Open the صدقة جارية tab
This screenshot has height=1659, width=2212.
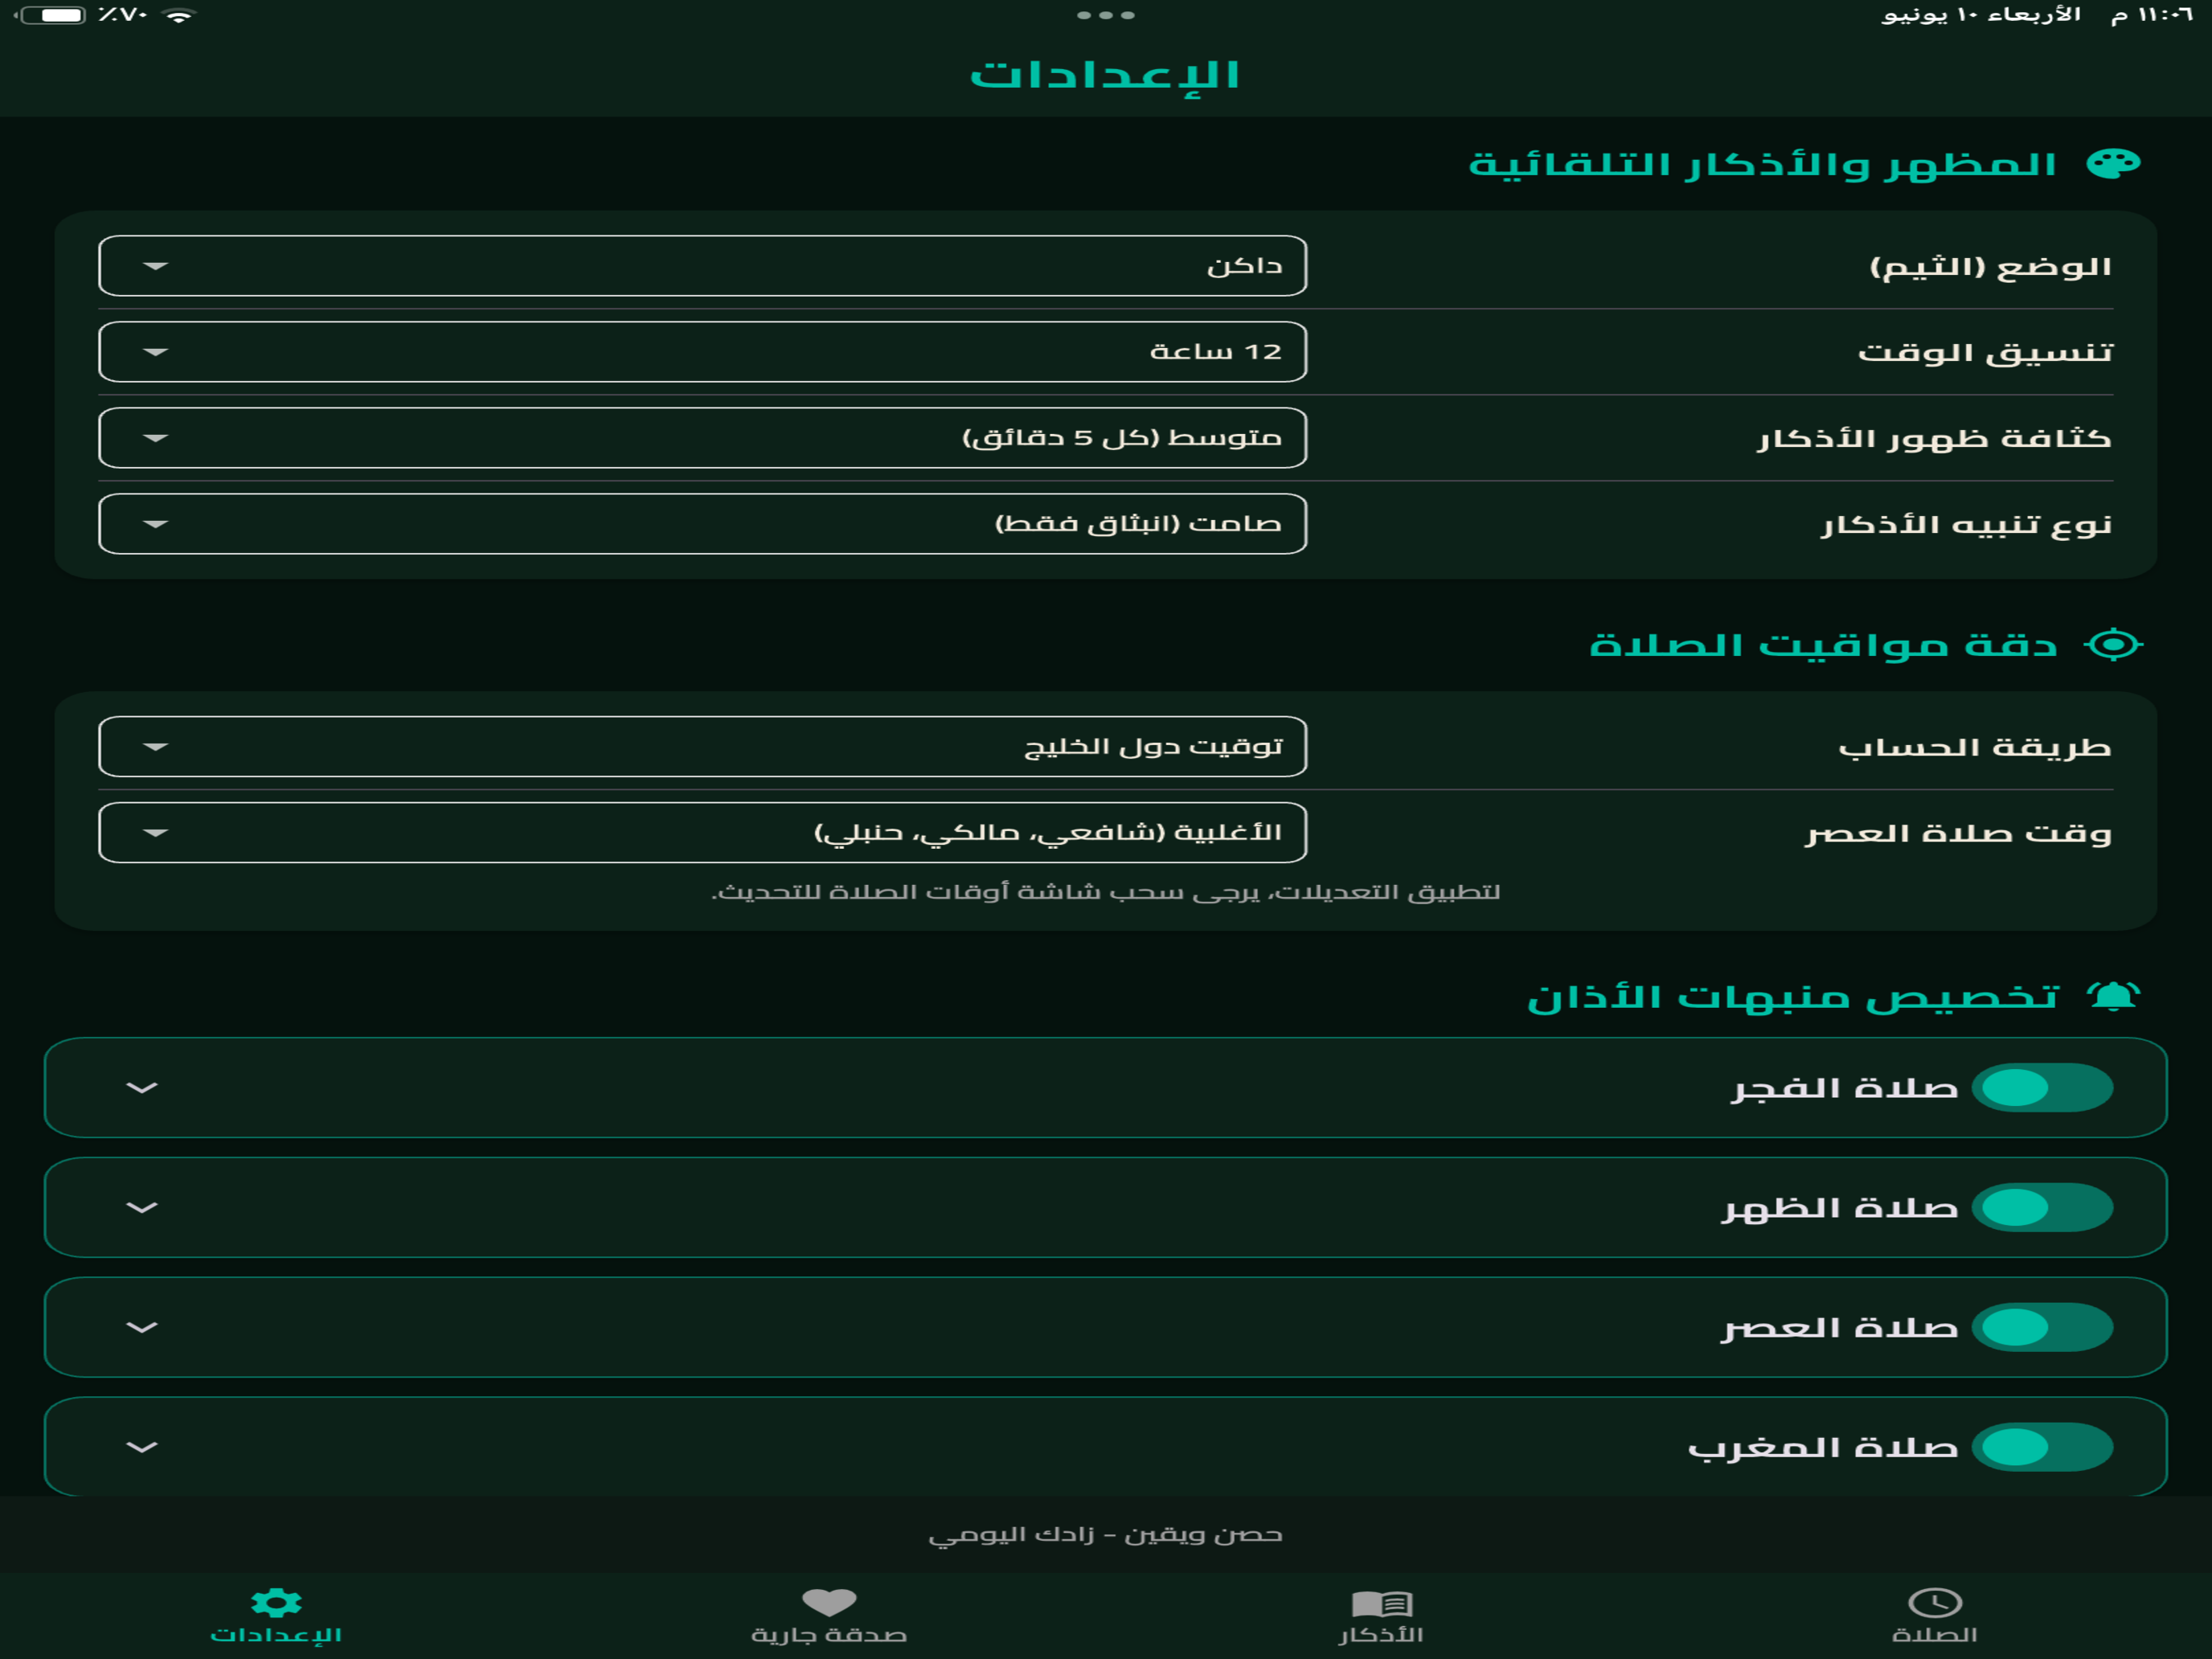pos(829,1616)
